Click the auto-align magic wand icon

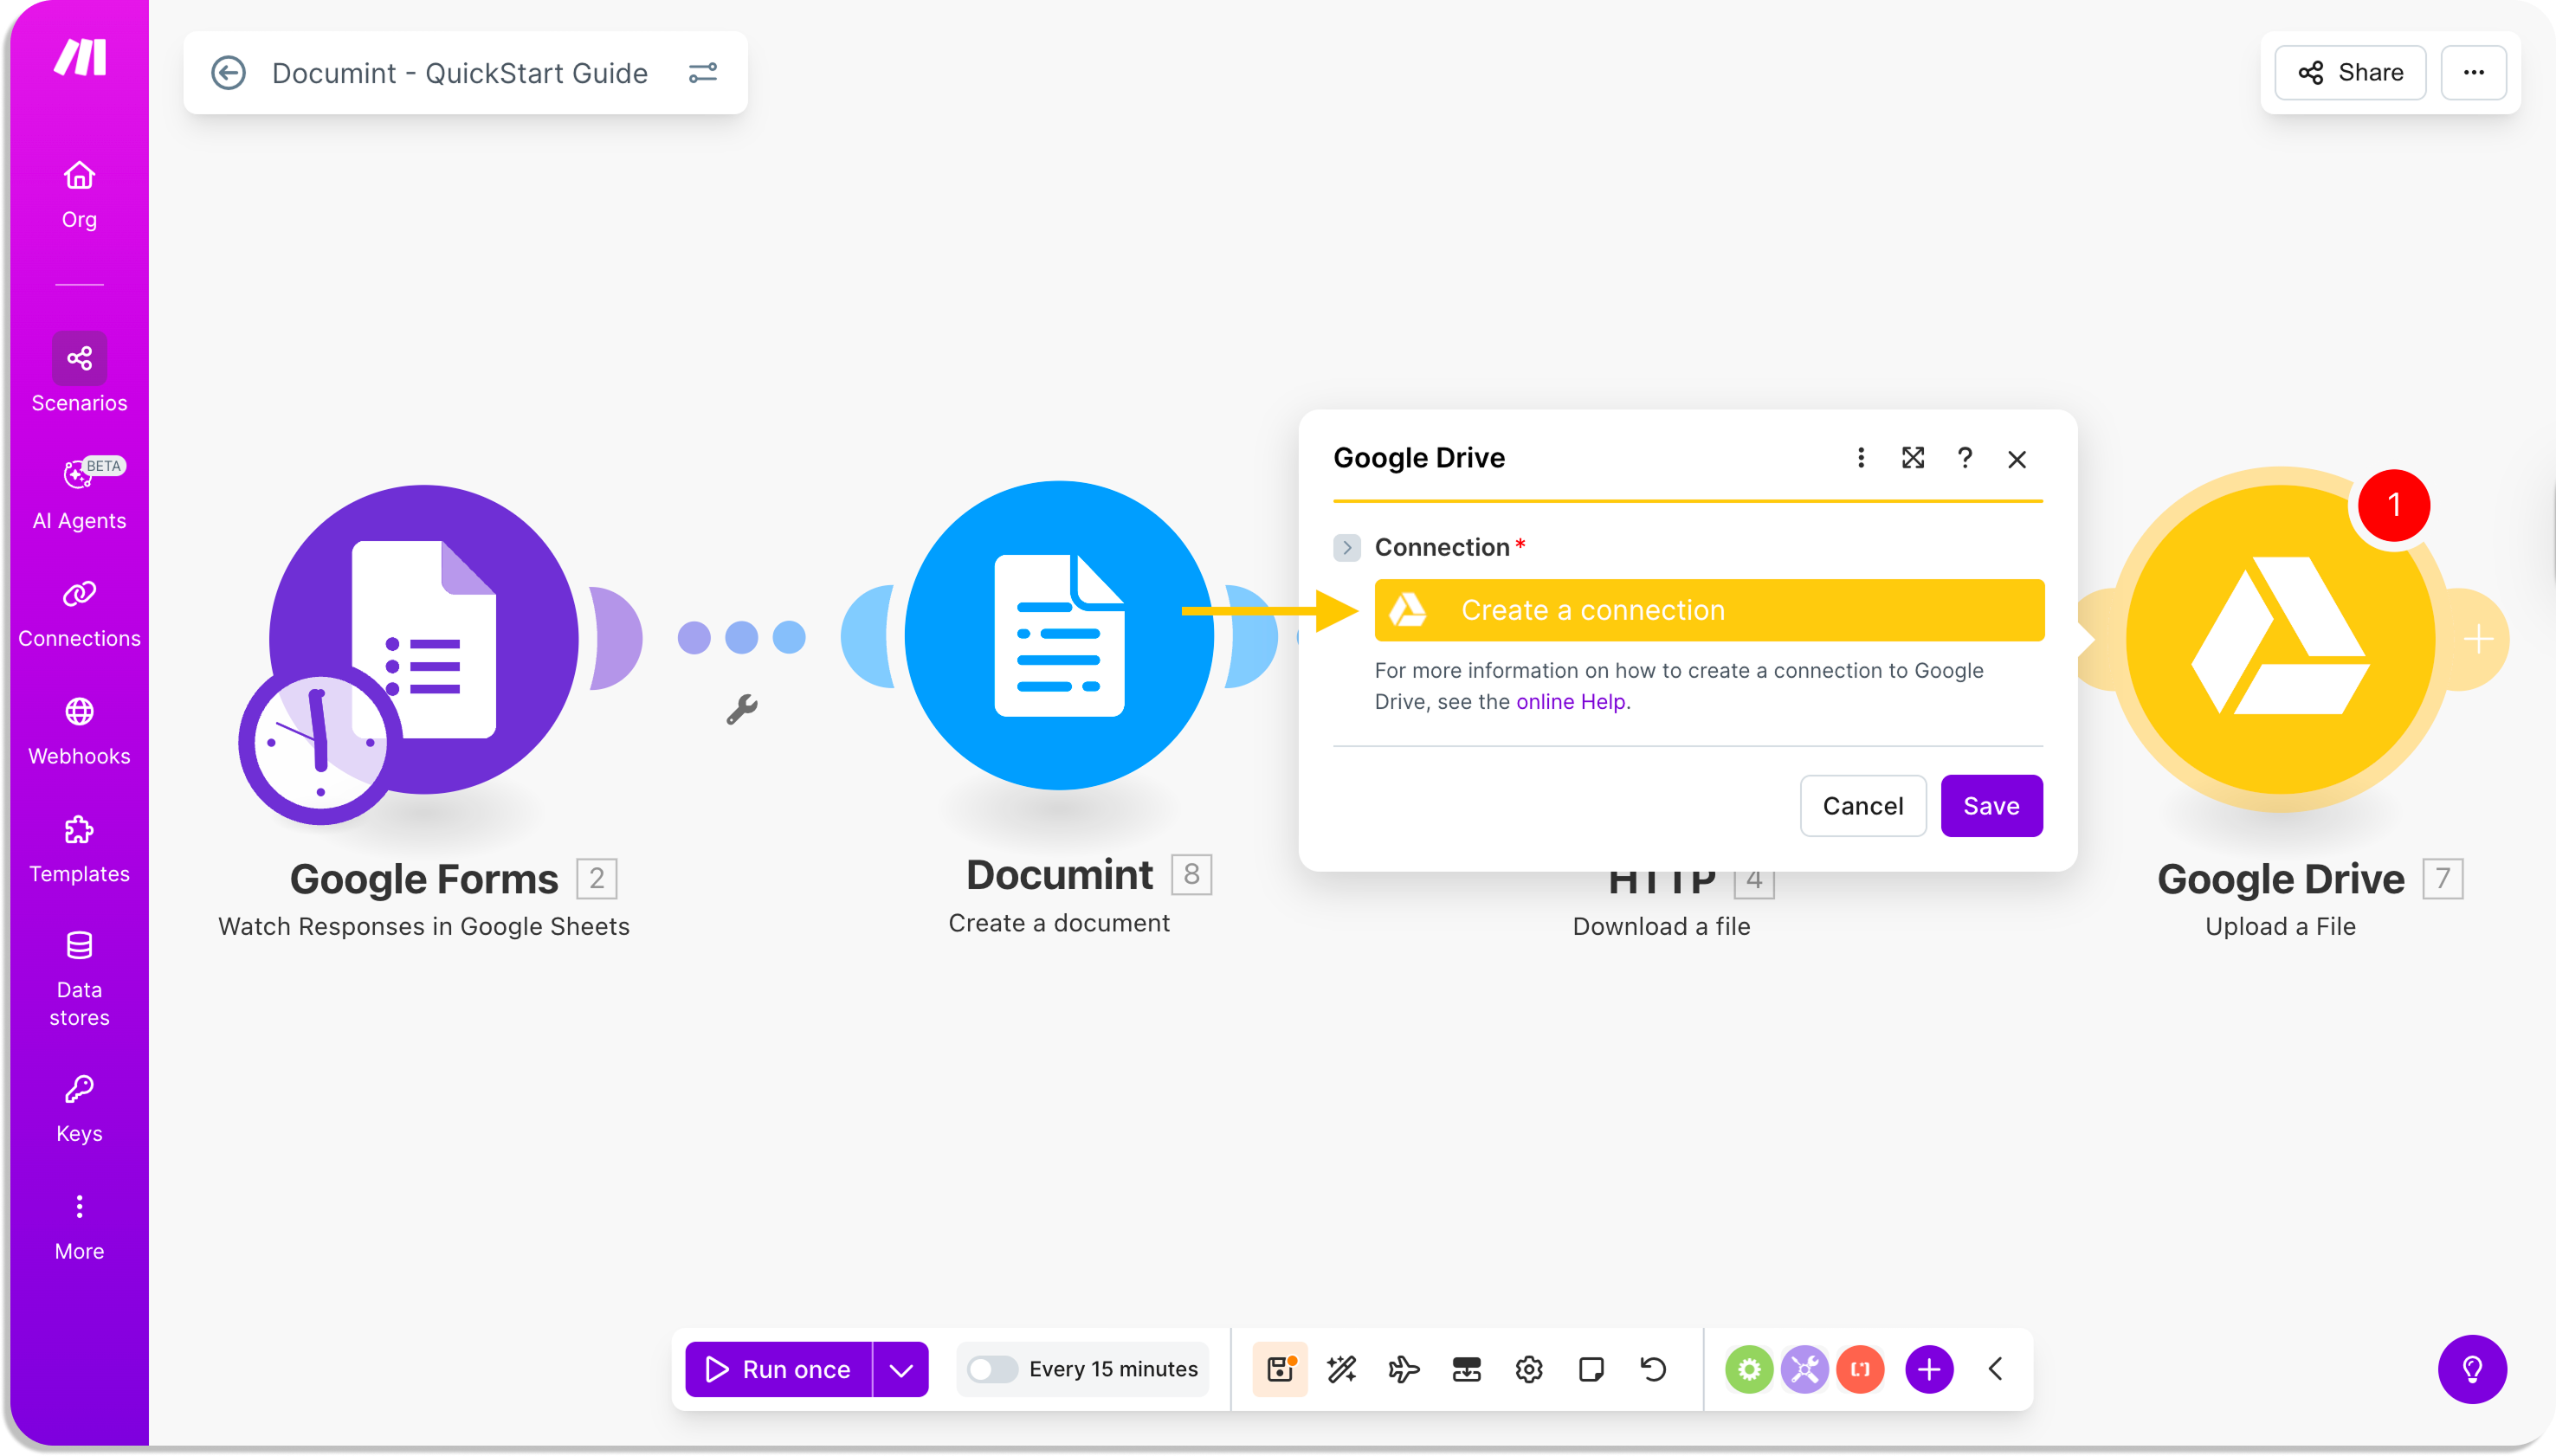pyautogui.click(x=1341, y=1369)
